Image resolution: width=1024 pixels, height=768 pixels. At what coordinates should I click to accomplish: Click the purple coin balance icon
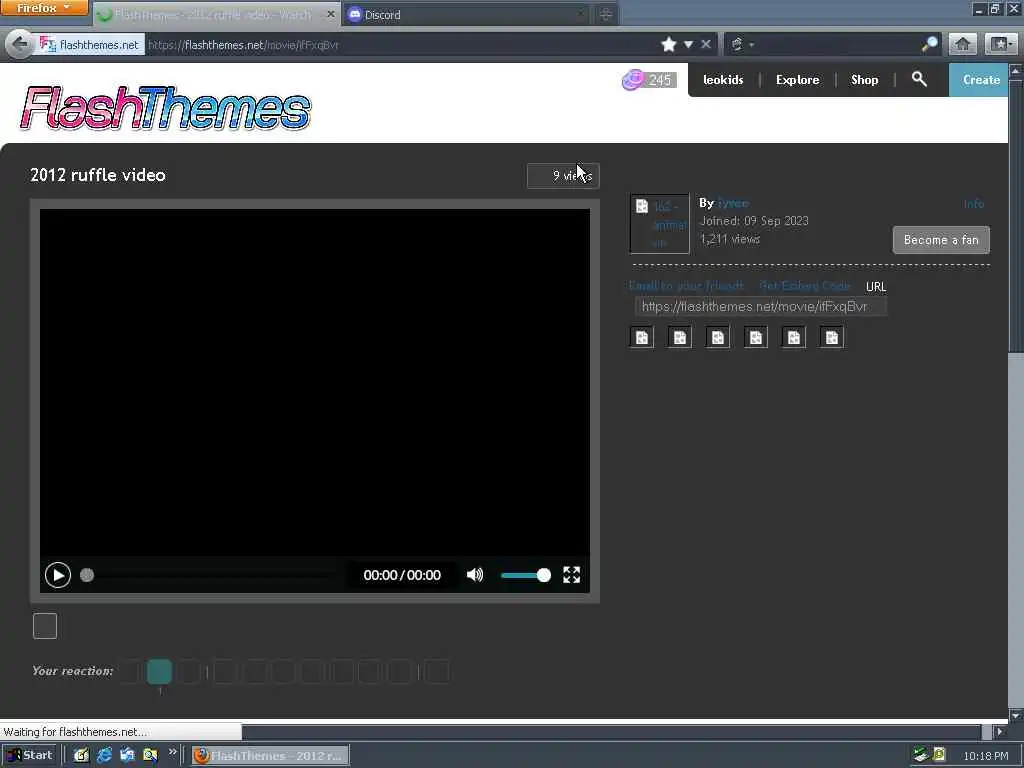click(x=632, y=80)
